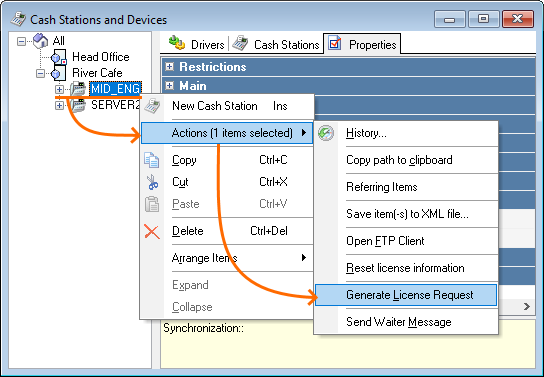Click the Cash Stations tab register icon
The image size is (544, 377).
(x=240, y=43)
